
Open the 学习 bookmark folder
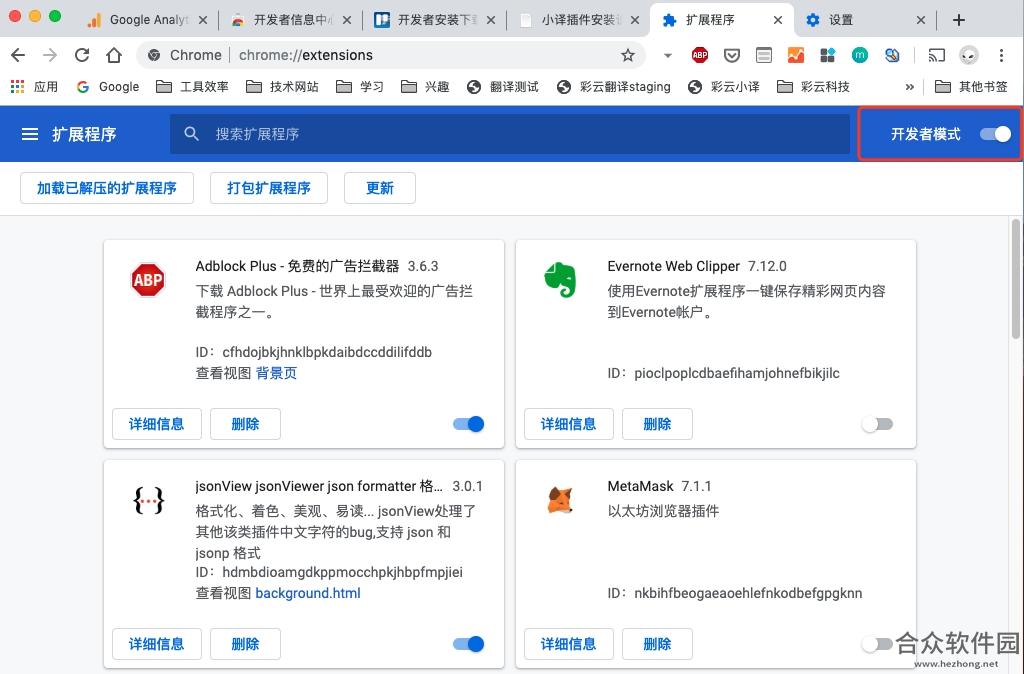click(360, 86)
